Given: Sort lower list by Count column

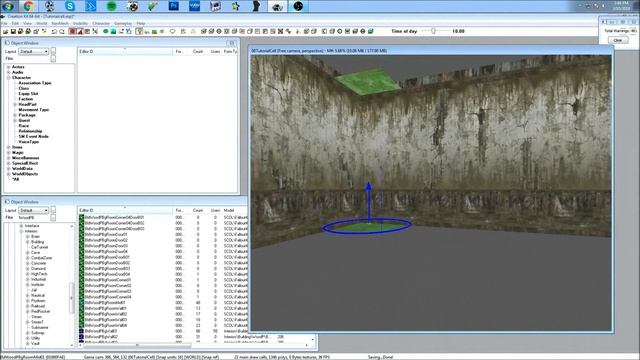Looking at the screenshot, I should [x=198, y=210].
